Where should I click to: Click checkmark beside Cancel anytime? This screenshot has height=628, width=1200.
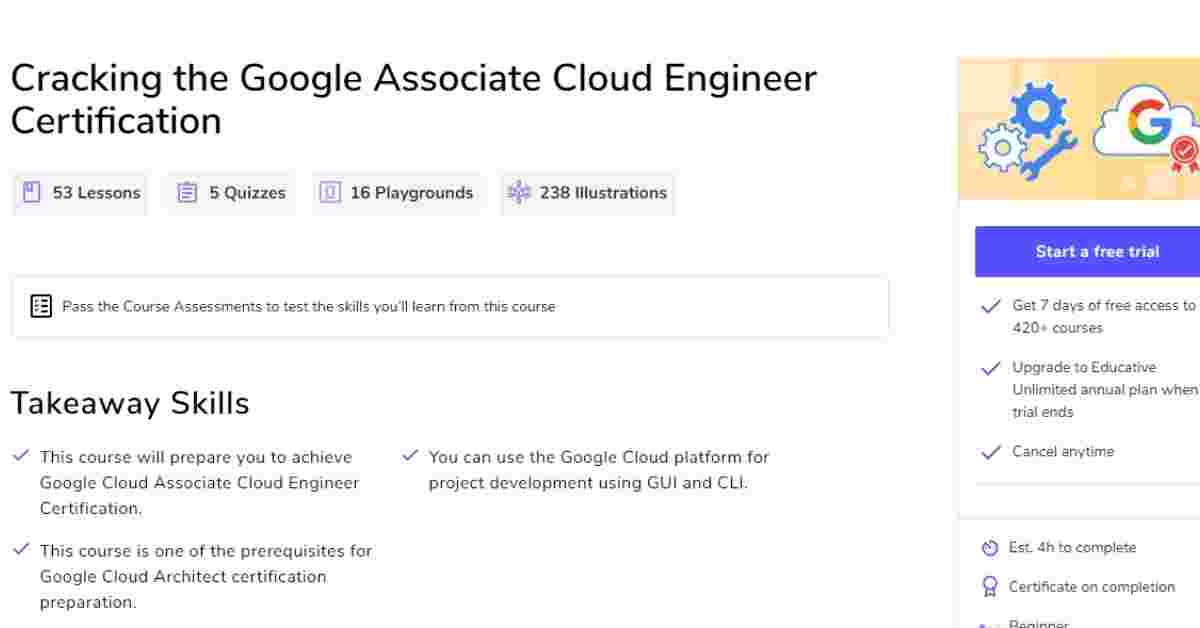point(991,453)
